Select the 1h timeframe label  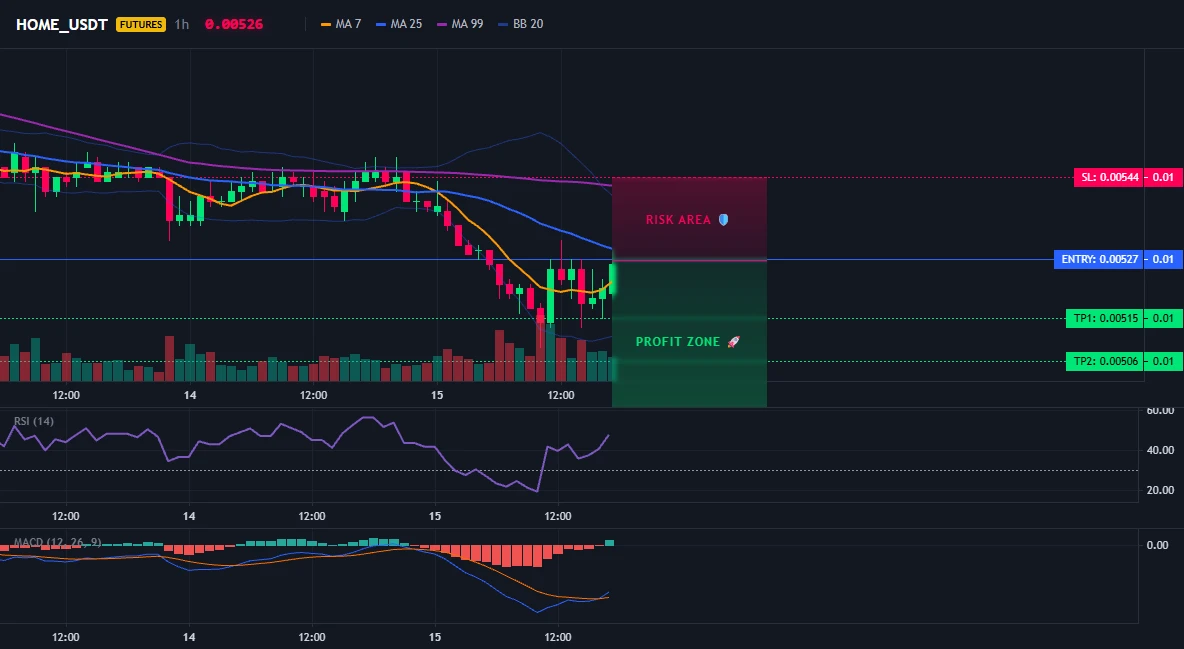click(181, 24)
